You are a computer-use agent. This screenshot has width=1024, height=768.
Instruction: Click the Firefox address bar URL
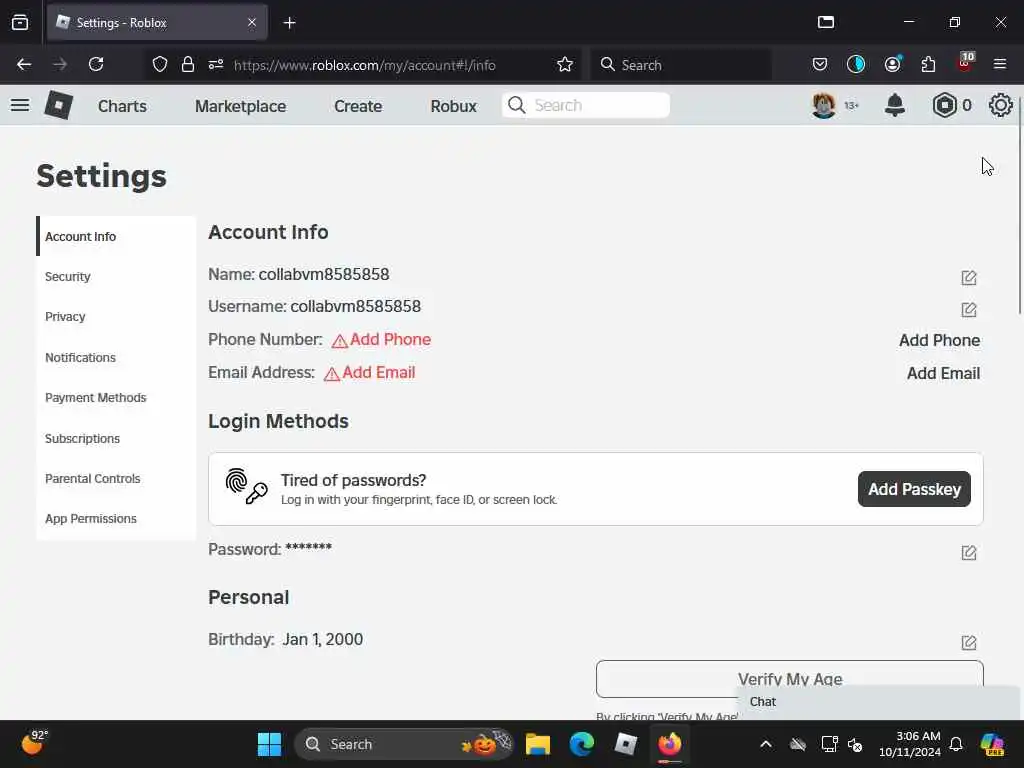click(x=364, y=65)
